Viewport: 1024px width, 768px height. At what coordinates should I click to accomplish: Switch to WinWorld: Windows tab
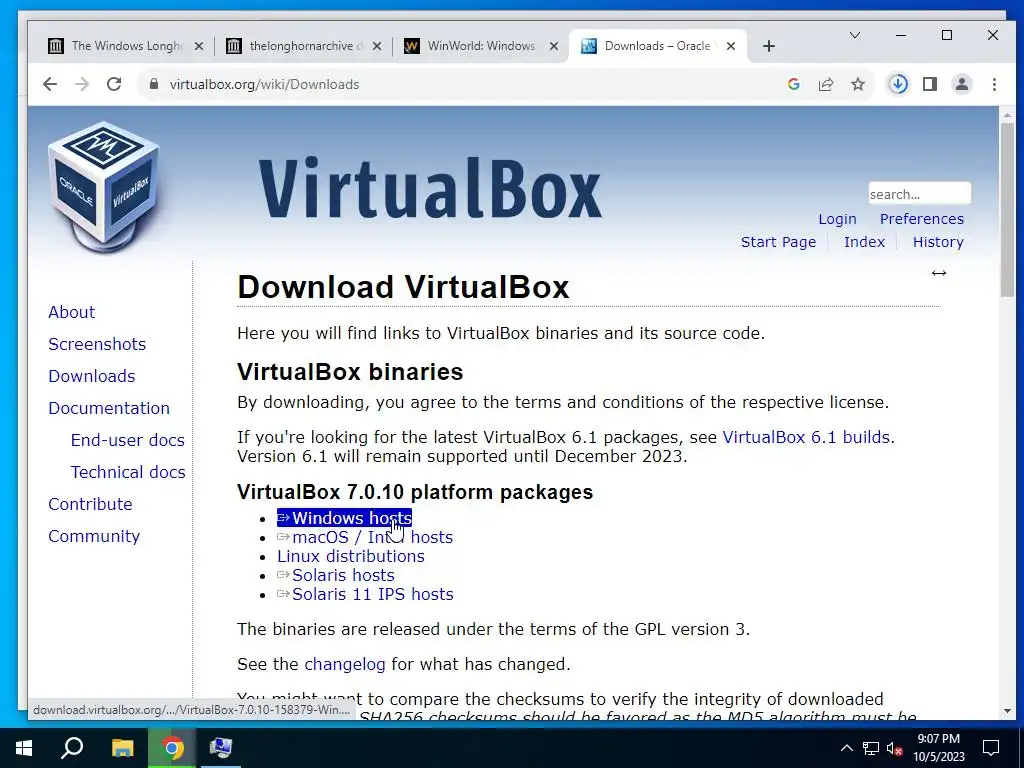pos(480,46)
